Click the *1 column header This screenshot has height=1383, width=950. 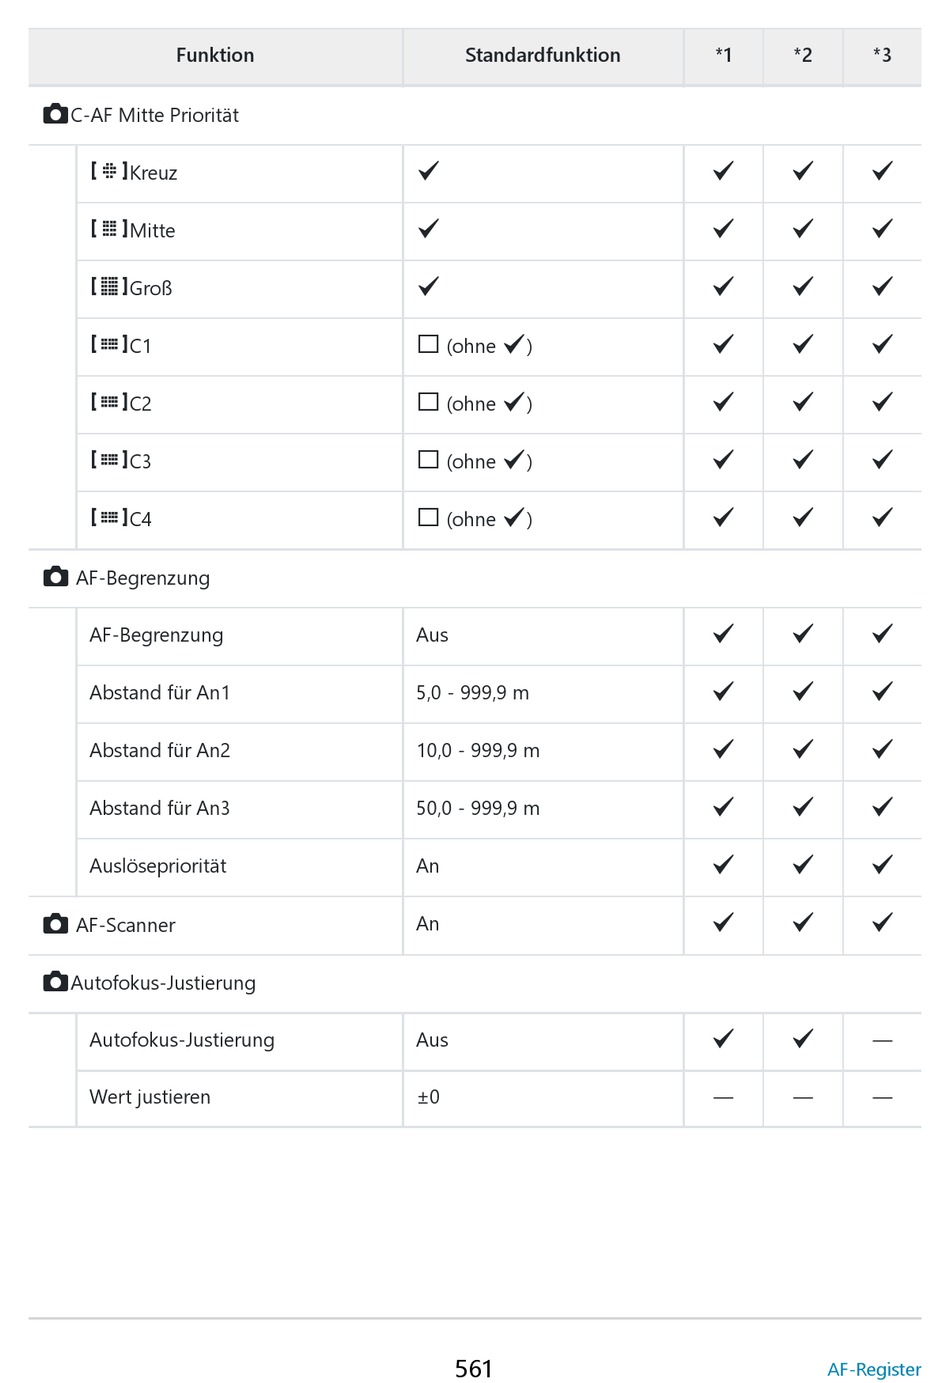pyautogui.click(x=723, y=55)
